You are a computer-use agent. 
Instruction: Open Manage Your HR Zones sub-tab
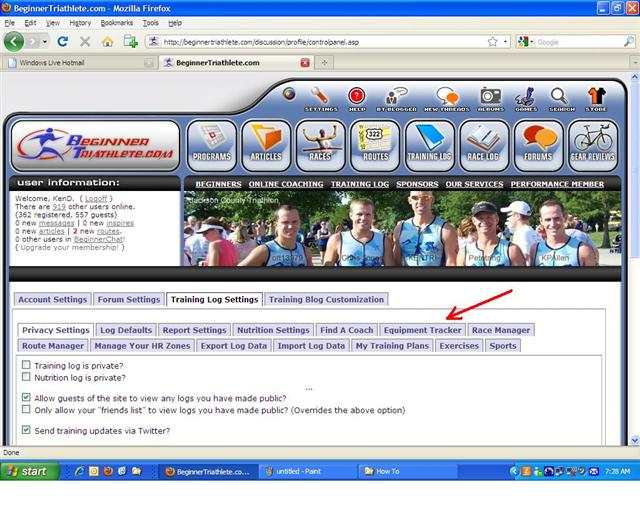[142, 346]
